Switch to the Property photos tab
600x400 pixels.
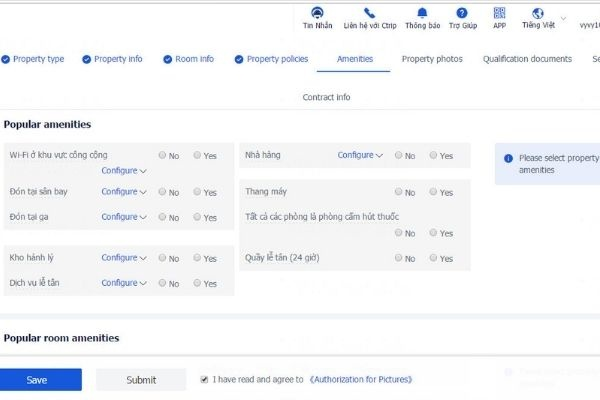pos(432,59)
